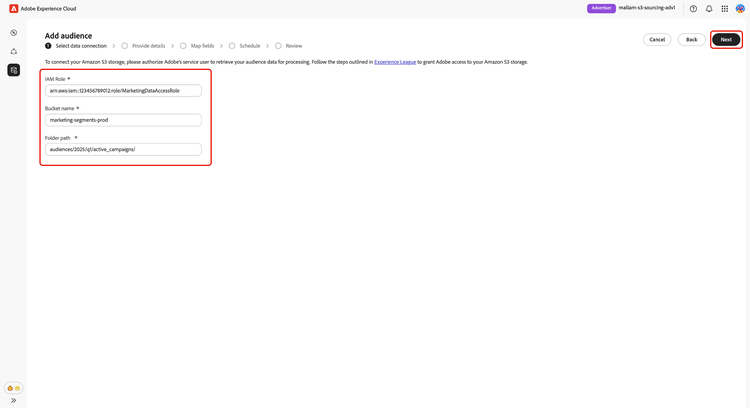Click the mallam-s3-sourcing-adv1 account name

647,8
